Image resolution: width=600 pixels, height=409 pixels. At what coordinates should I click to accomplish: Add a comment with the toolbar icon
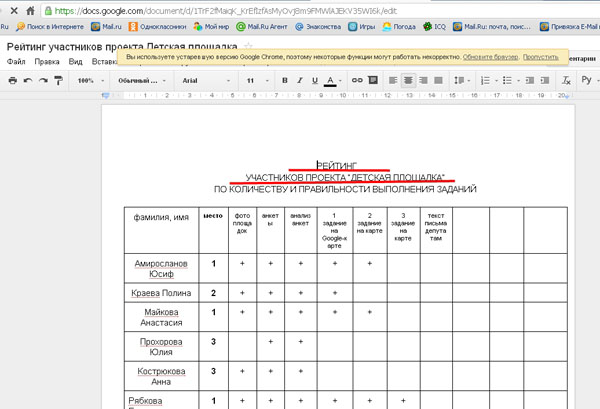372,80
